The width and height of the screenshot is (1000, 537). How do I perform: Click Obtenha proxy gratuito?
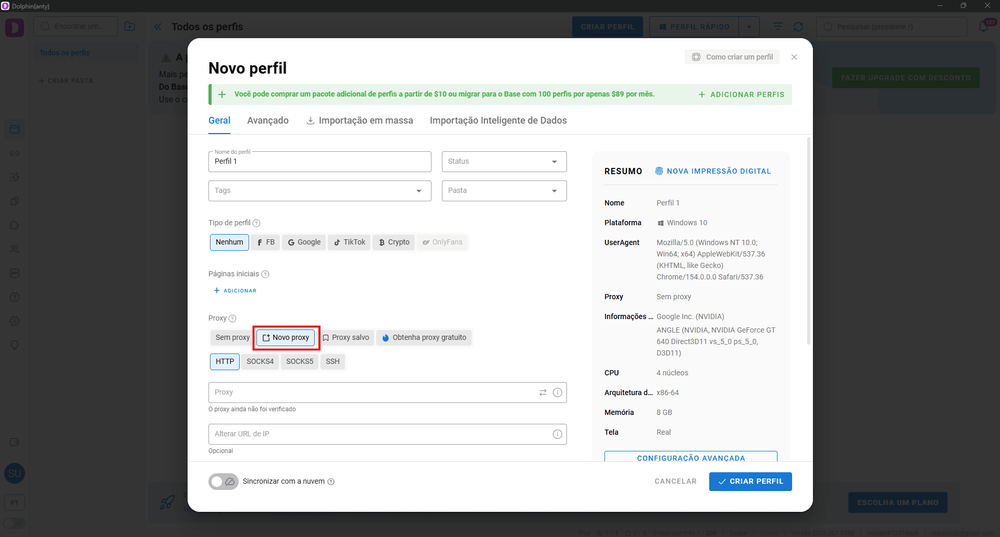tap(424, 337)
